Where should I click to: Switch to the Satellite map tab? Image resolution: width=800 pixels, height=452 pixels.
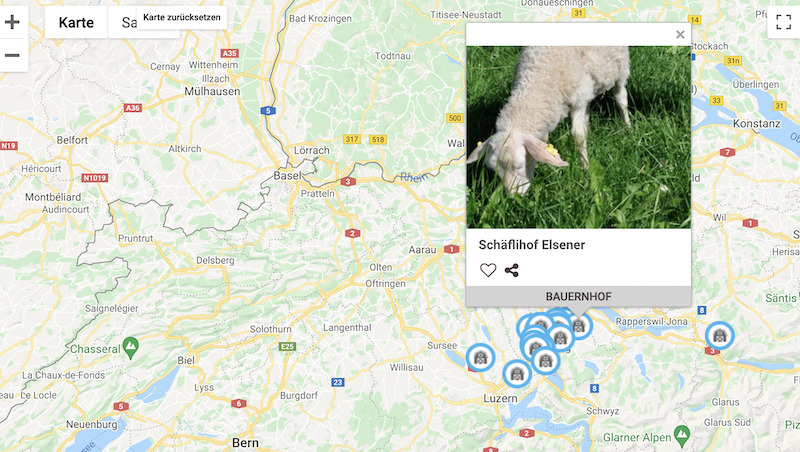click(129, 22)
